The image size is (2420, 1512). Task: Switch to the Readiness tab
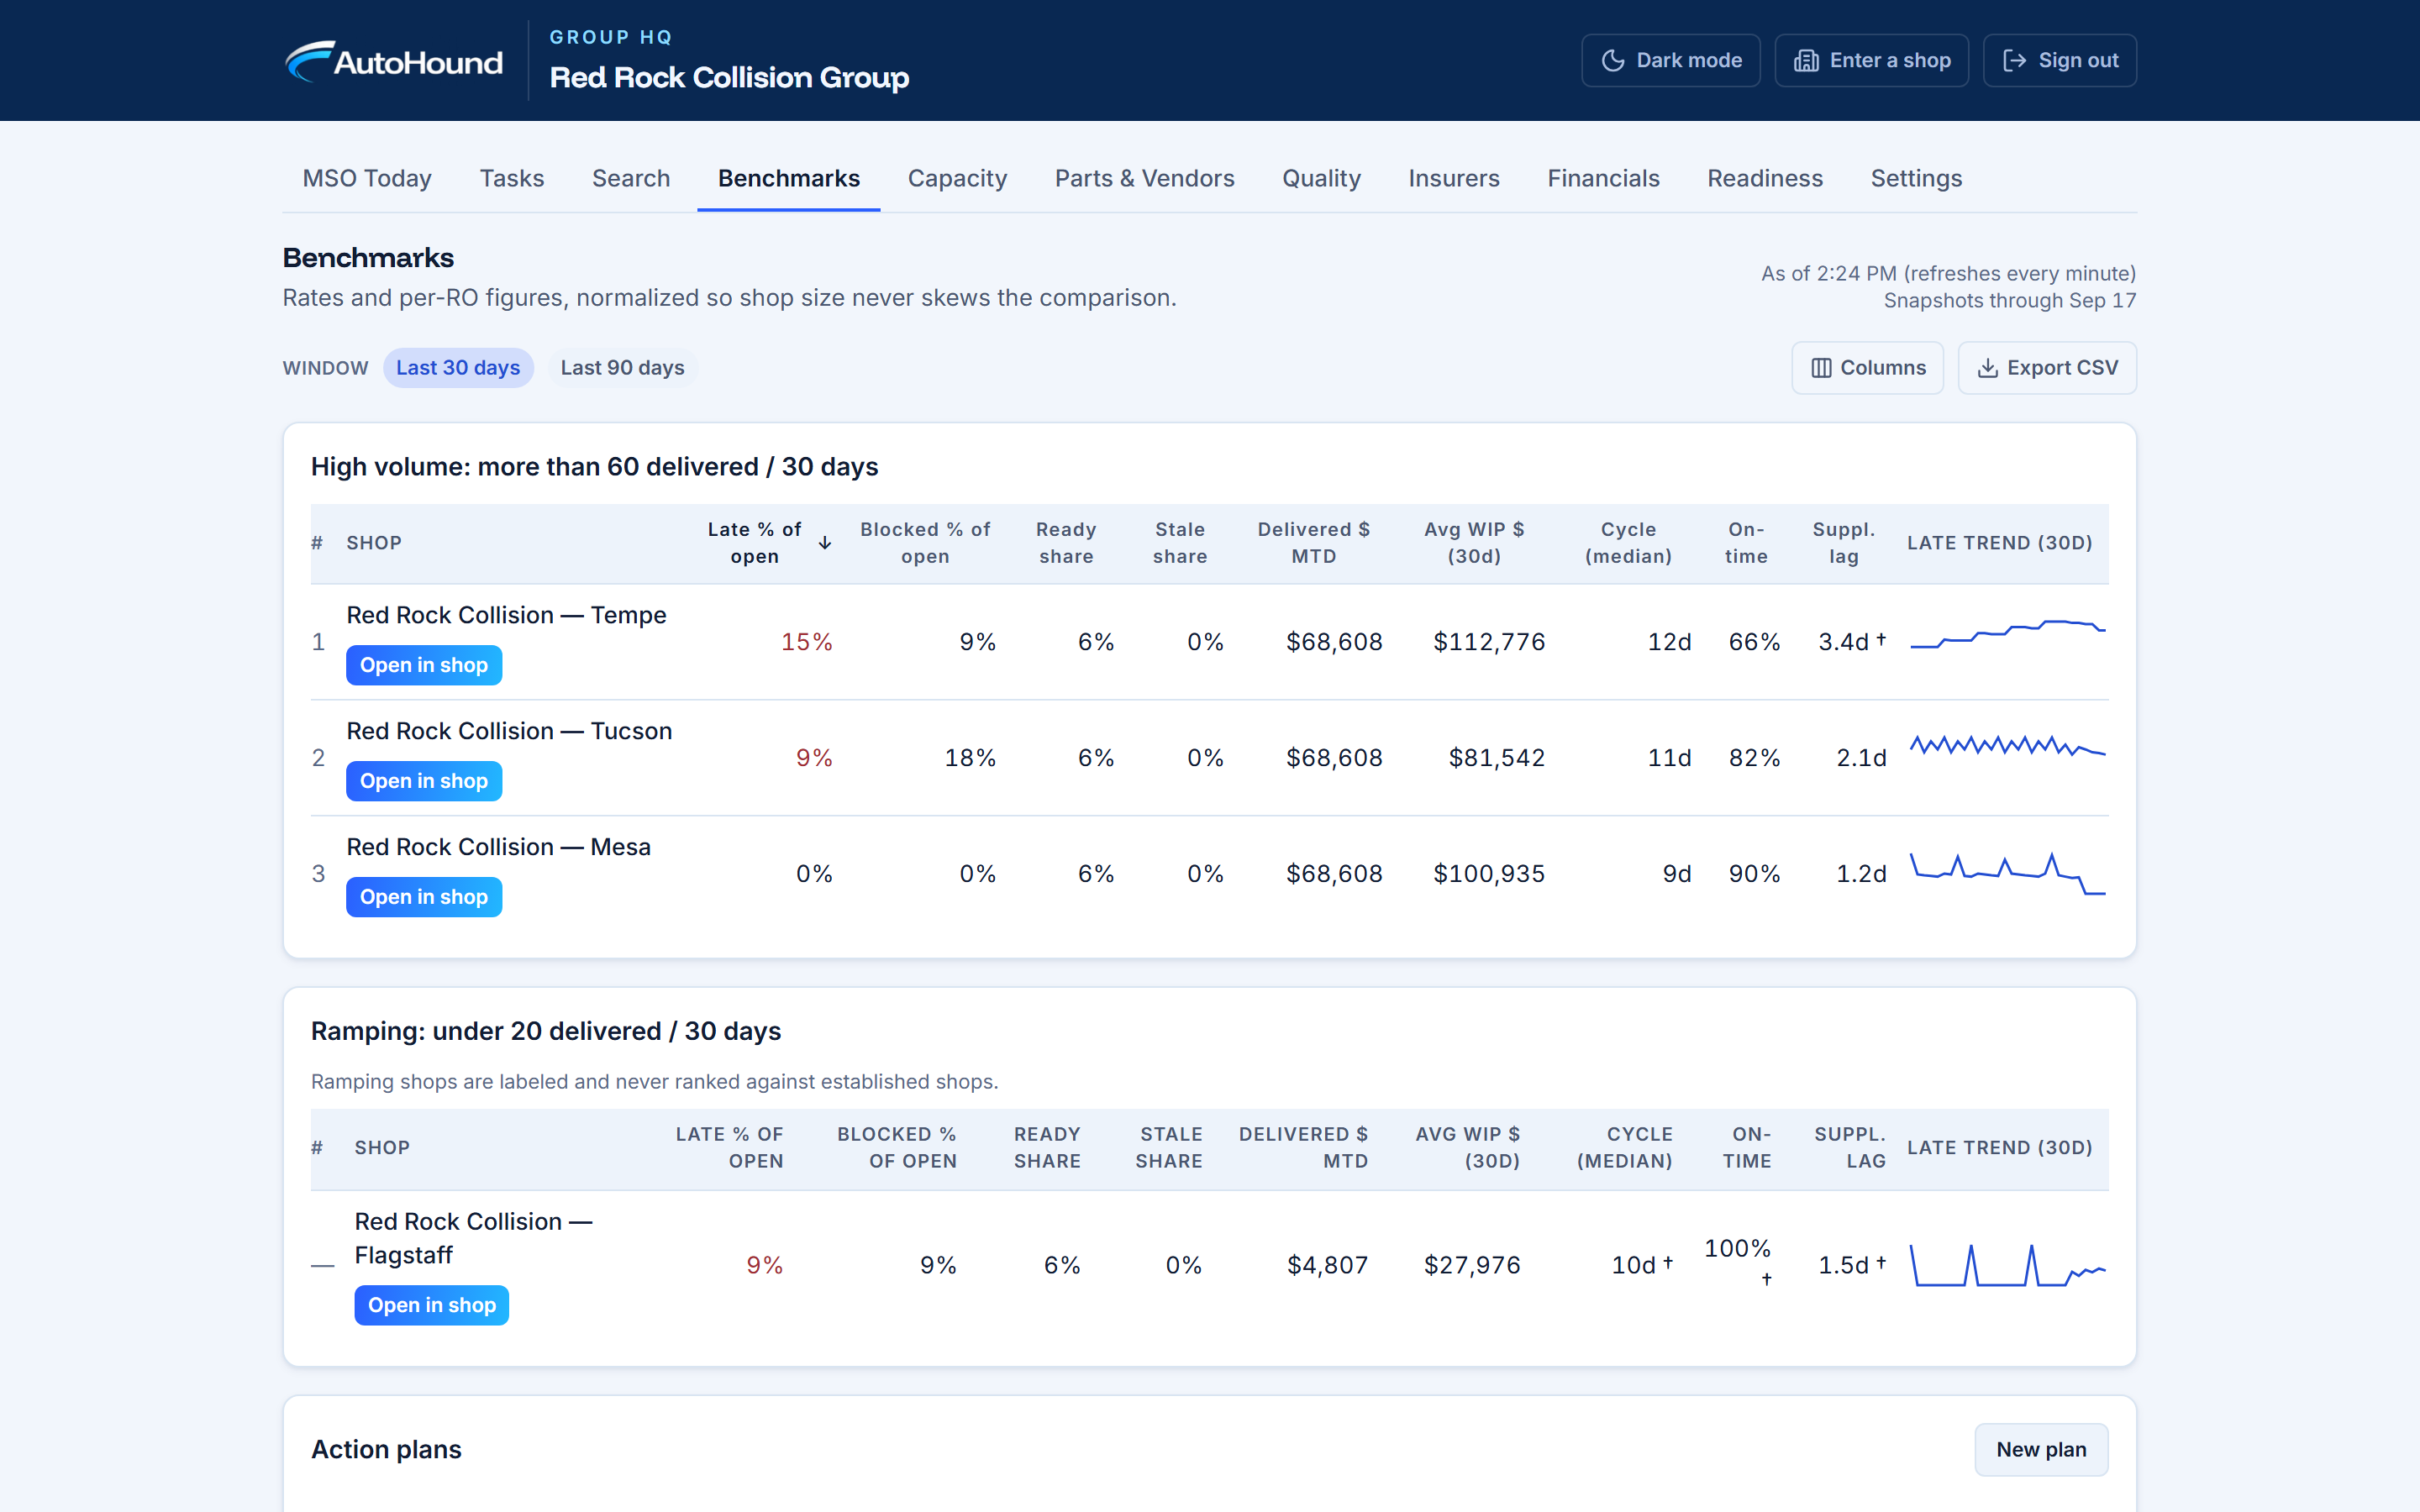tap(1765, 178)
